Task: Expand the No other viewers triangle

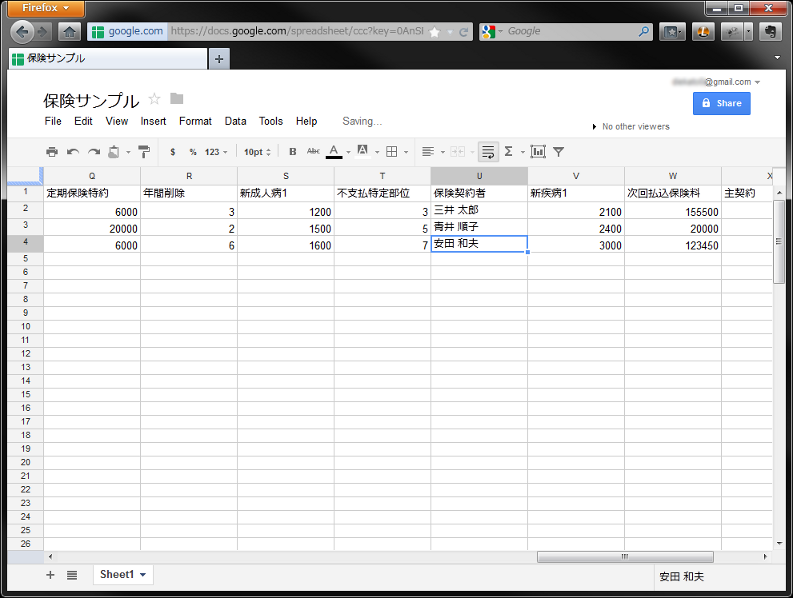Action: tap(594, 126)
